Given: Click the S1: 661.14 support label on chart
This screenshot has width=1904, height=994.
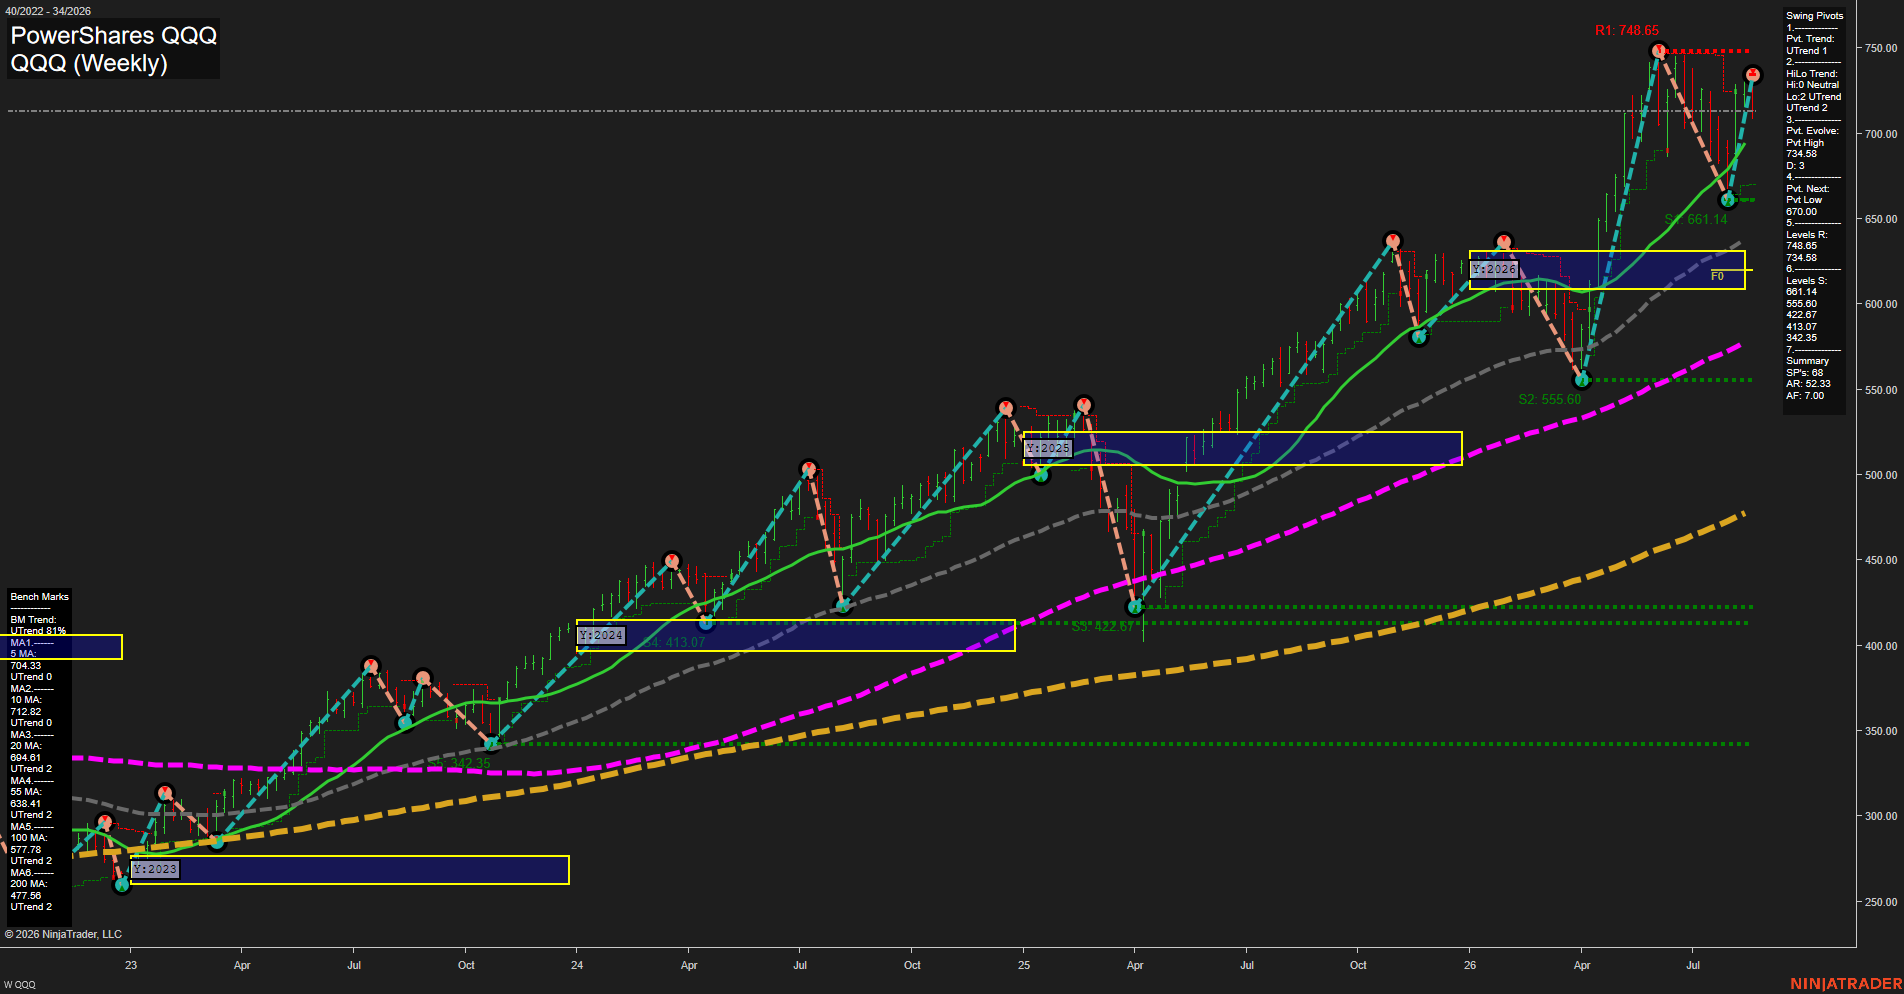Looking at the screenshot, I should [x=1695, y=219].
